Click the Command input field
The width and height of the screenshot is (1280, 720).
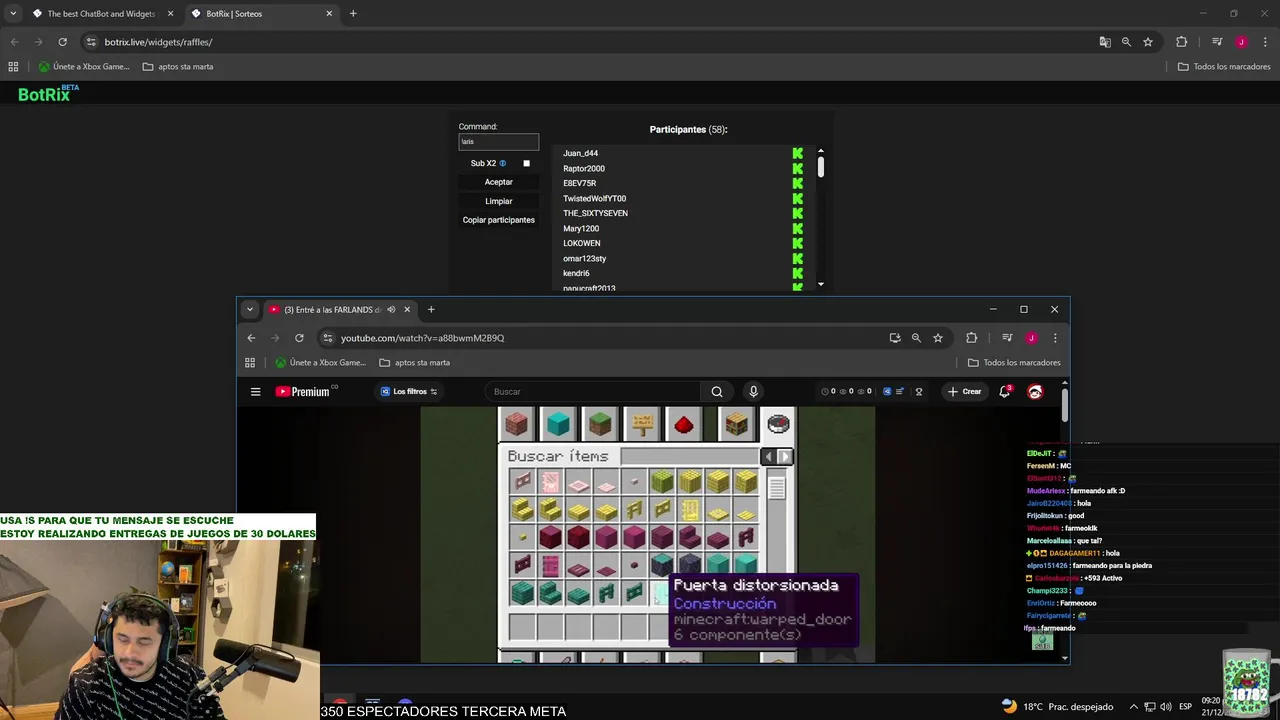click(499, 142)
